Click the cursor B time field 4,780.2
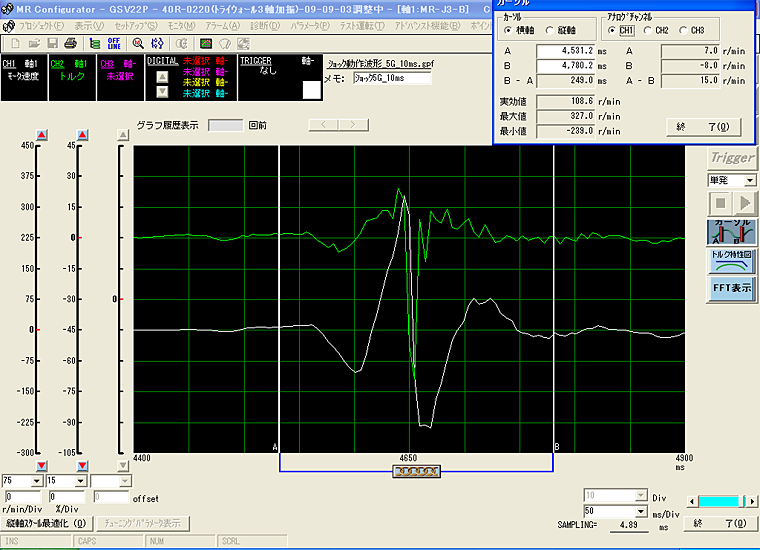Image resolution: width=760 pixels, height=550 pixels. [x=565, y=65]
